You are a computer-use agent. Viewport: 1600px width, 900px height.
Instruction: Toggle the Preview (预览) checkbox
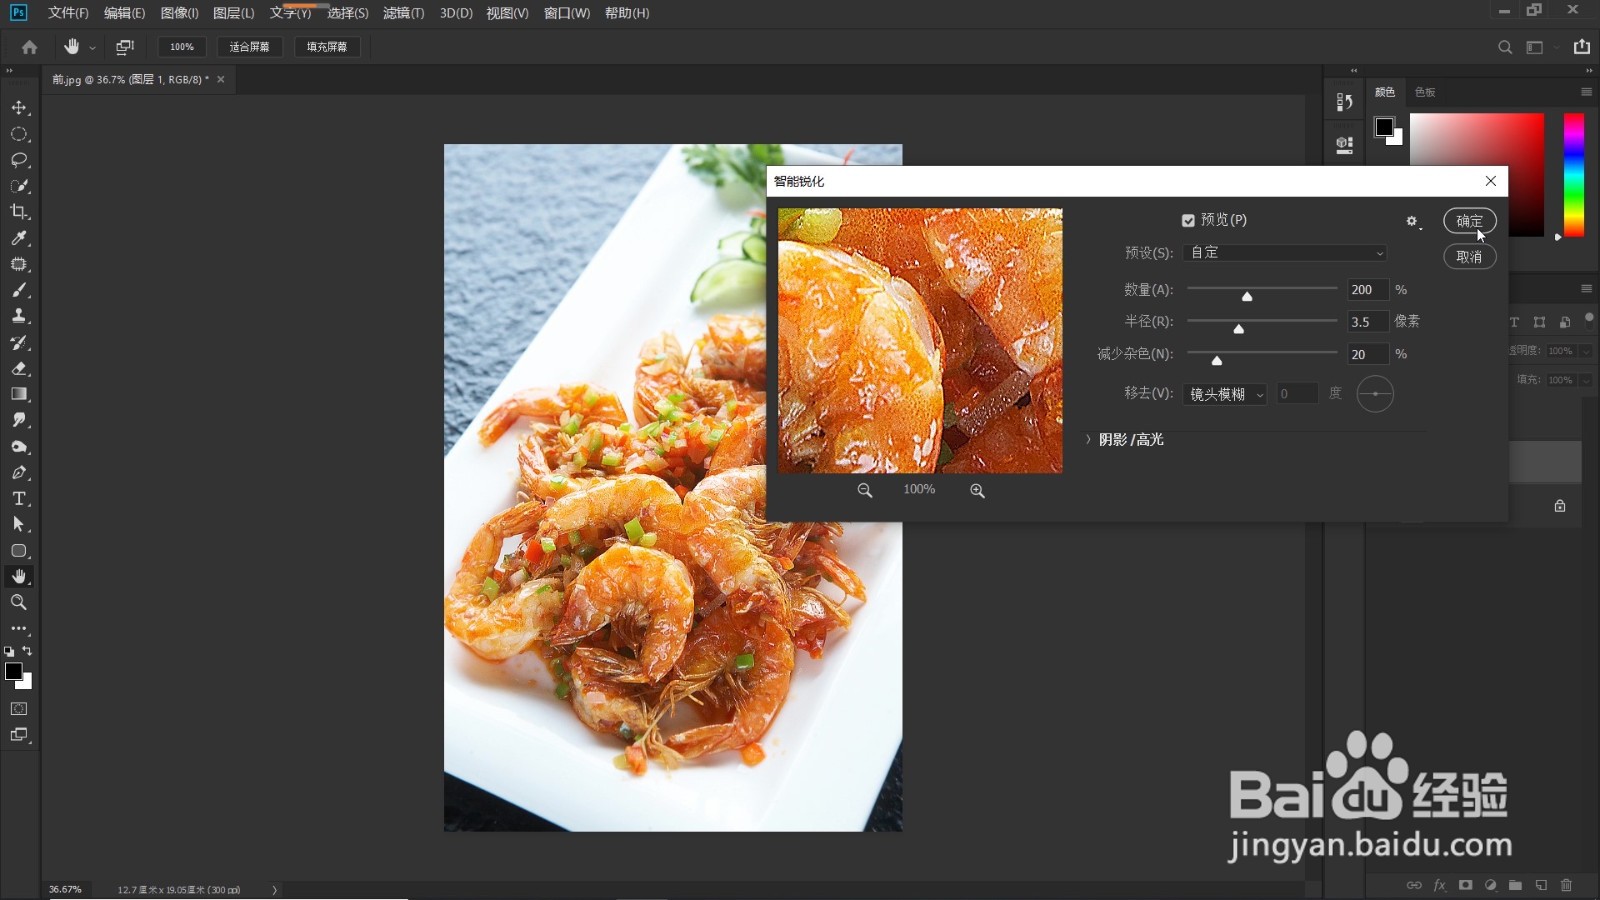1188,220
